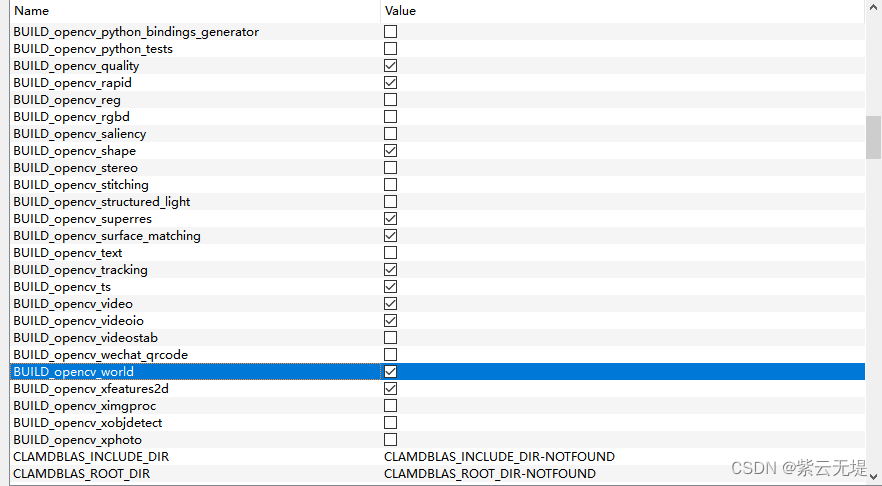882x486 pixels.
Task: Uncheck BUILD_opencv_quality option
Action: pos(390,66)
